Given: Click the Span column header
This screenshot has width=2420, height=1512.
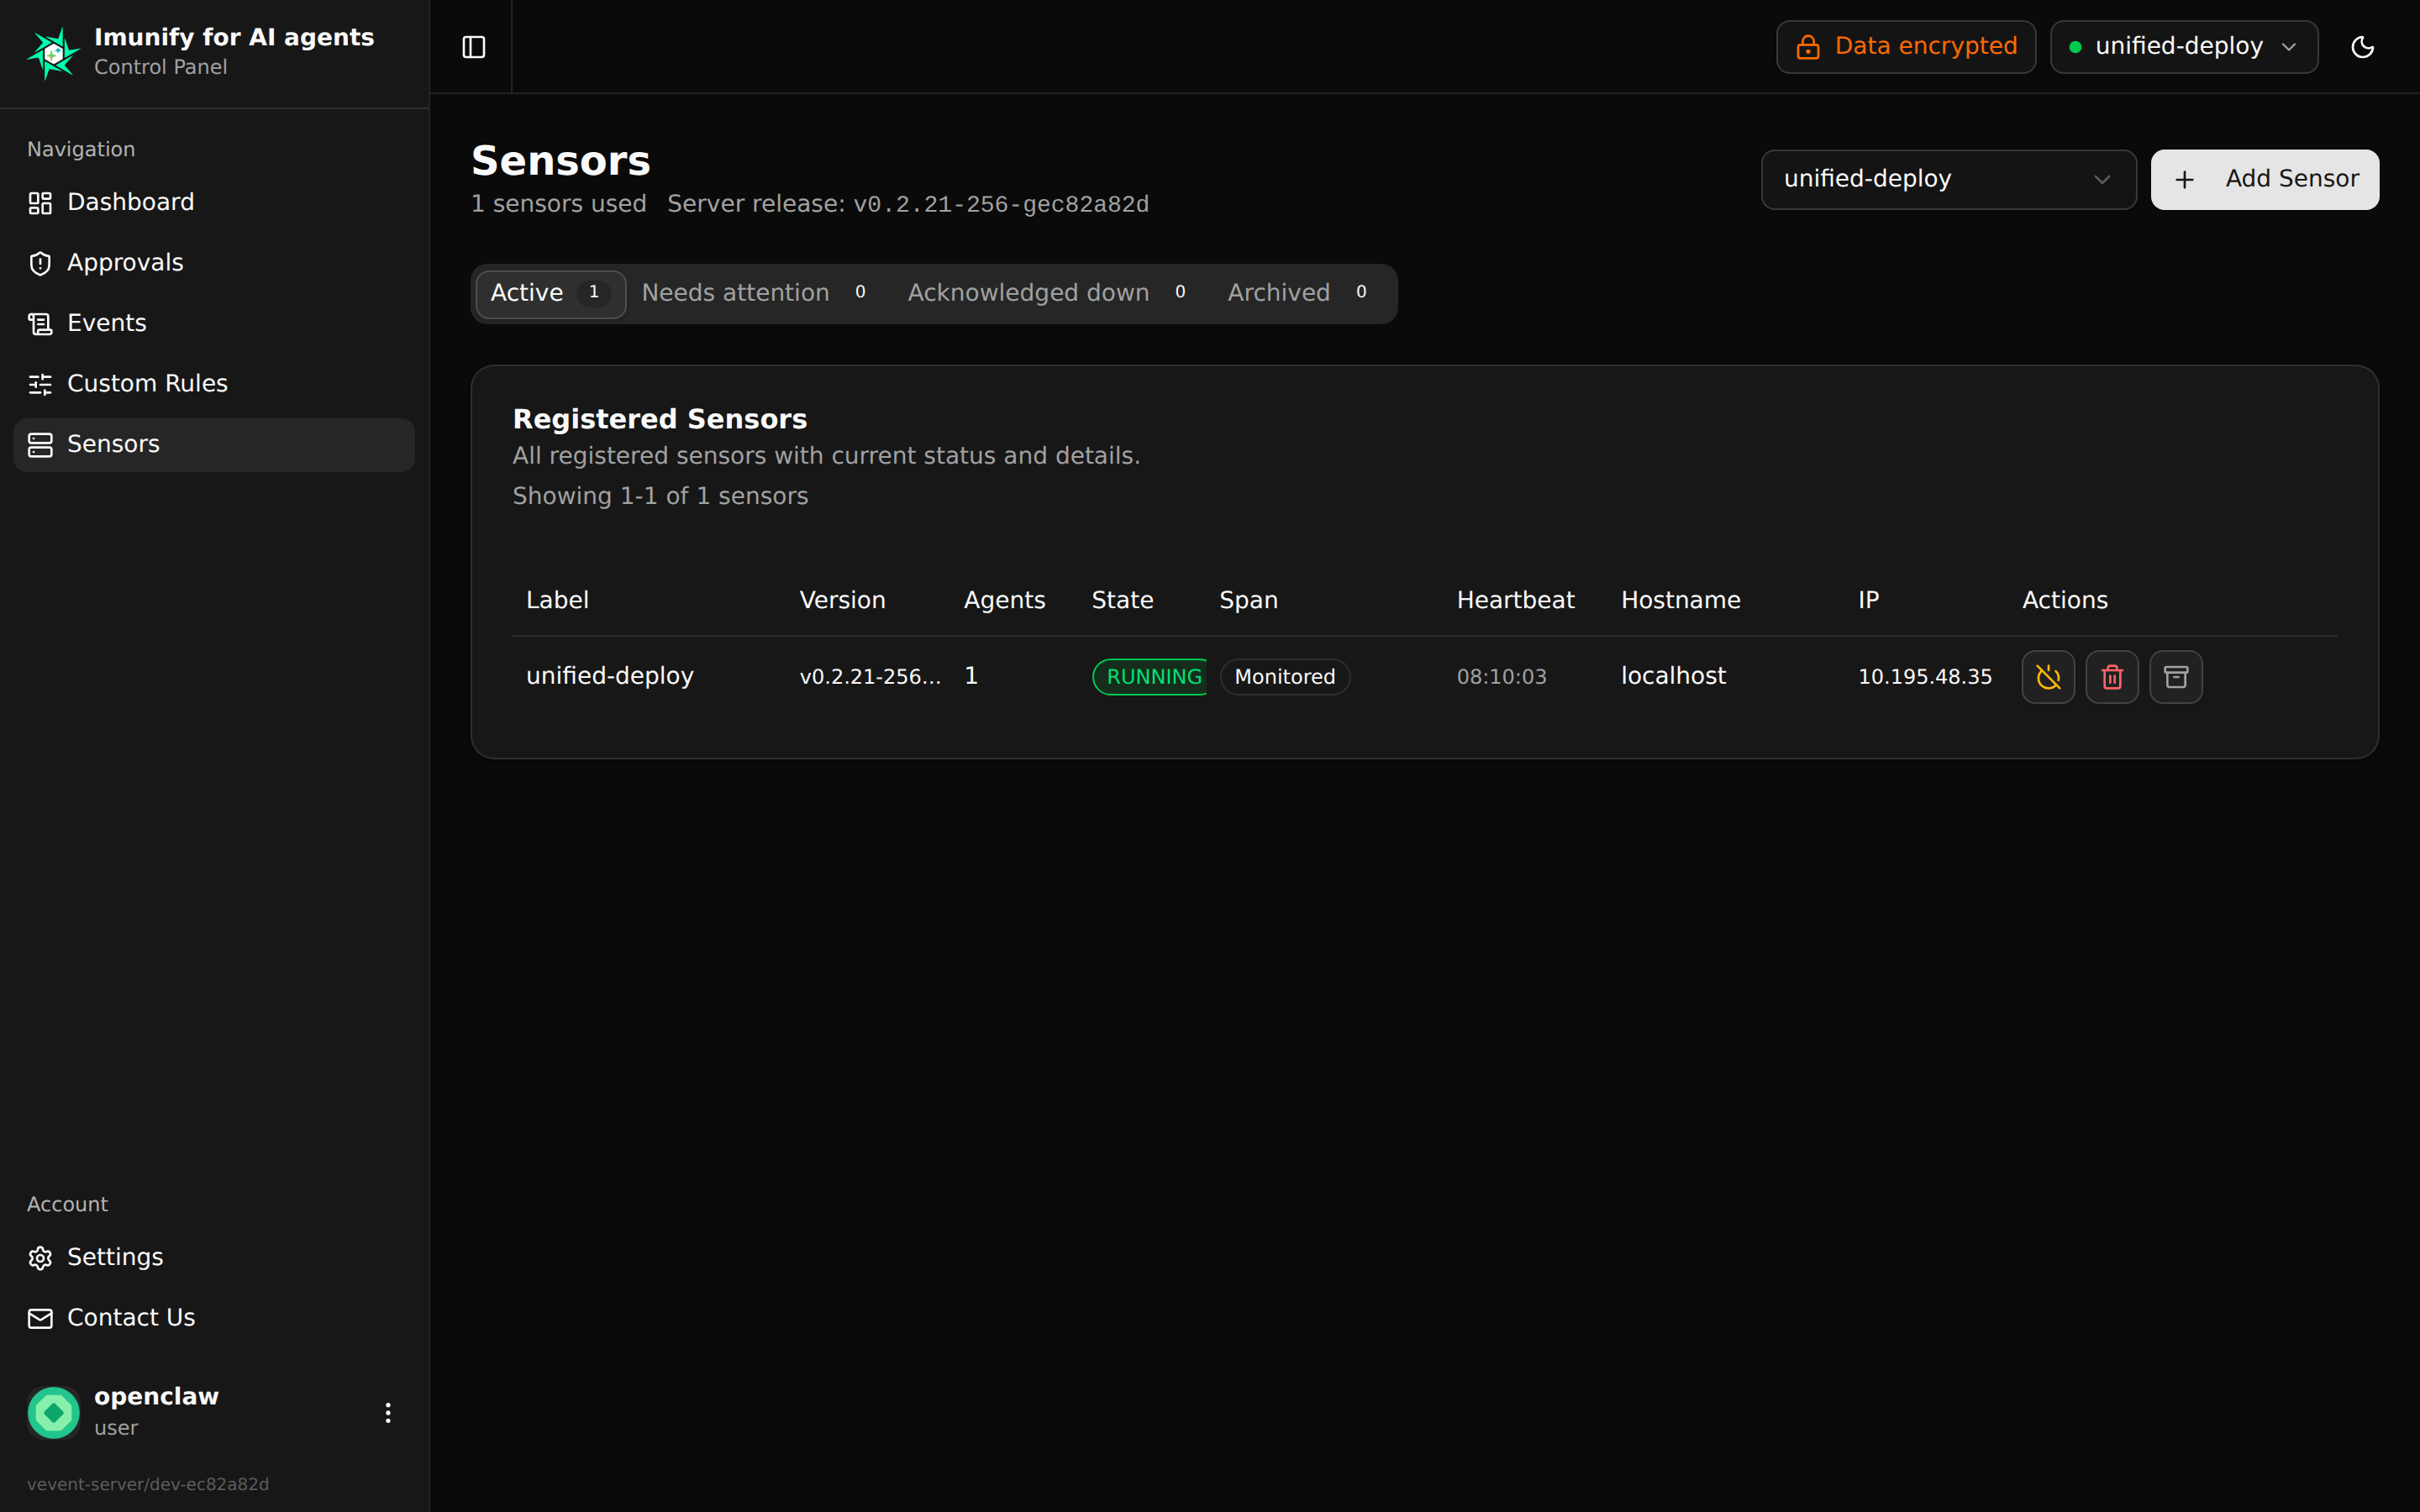Looking at the screenshot, I should pos(1248,600).
